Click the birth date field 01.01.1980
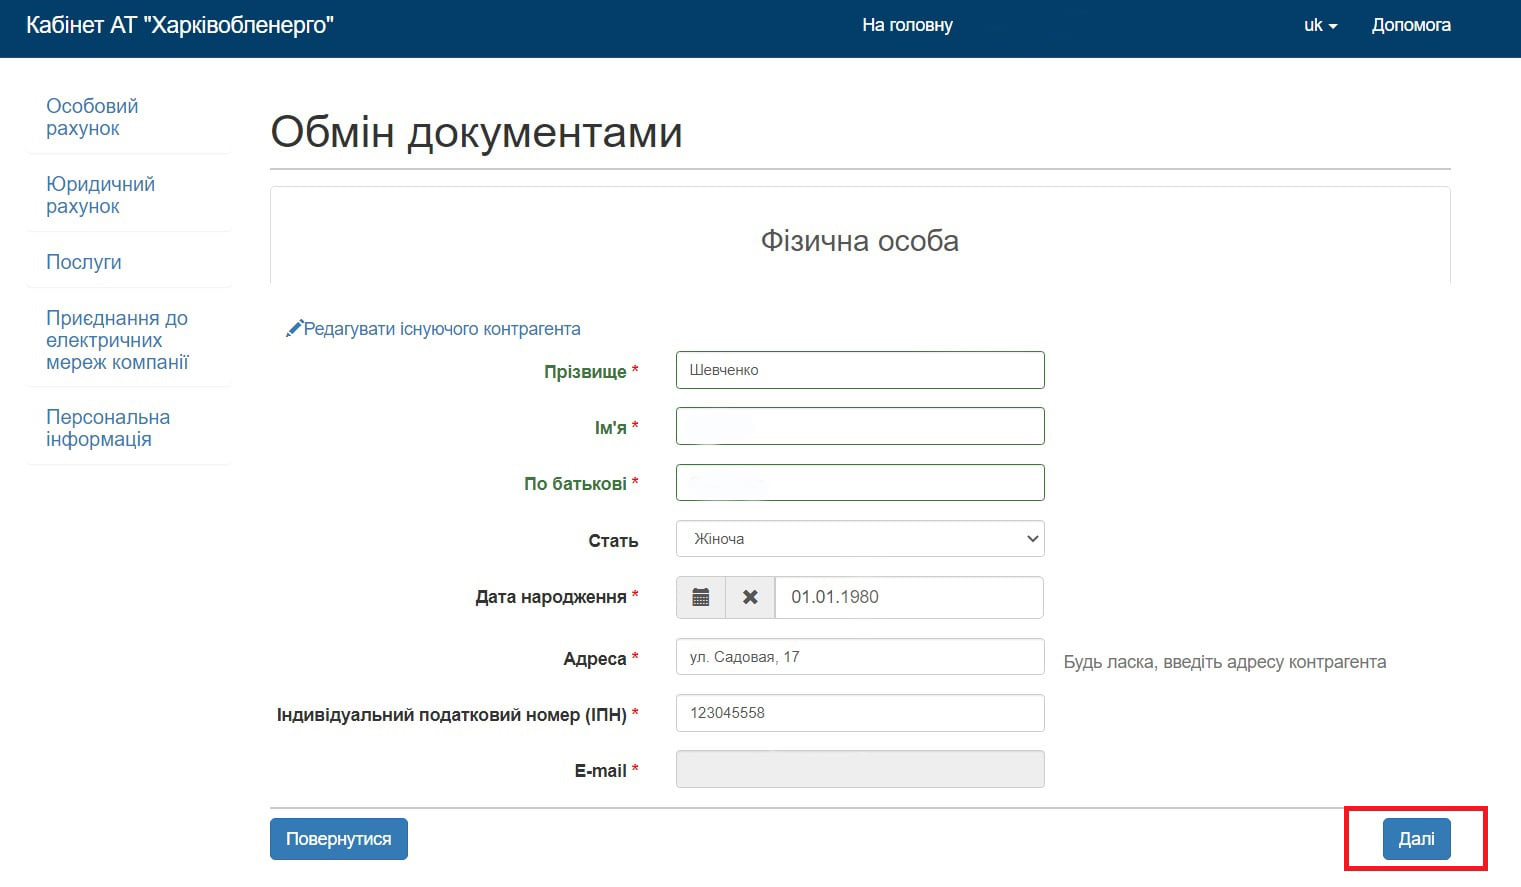 click(x=909, y=597)
